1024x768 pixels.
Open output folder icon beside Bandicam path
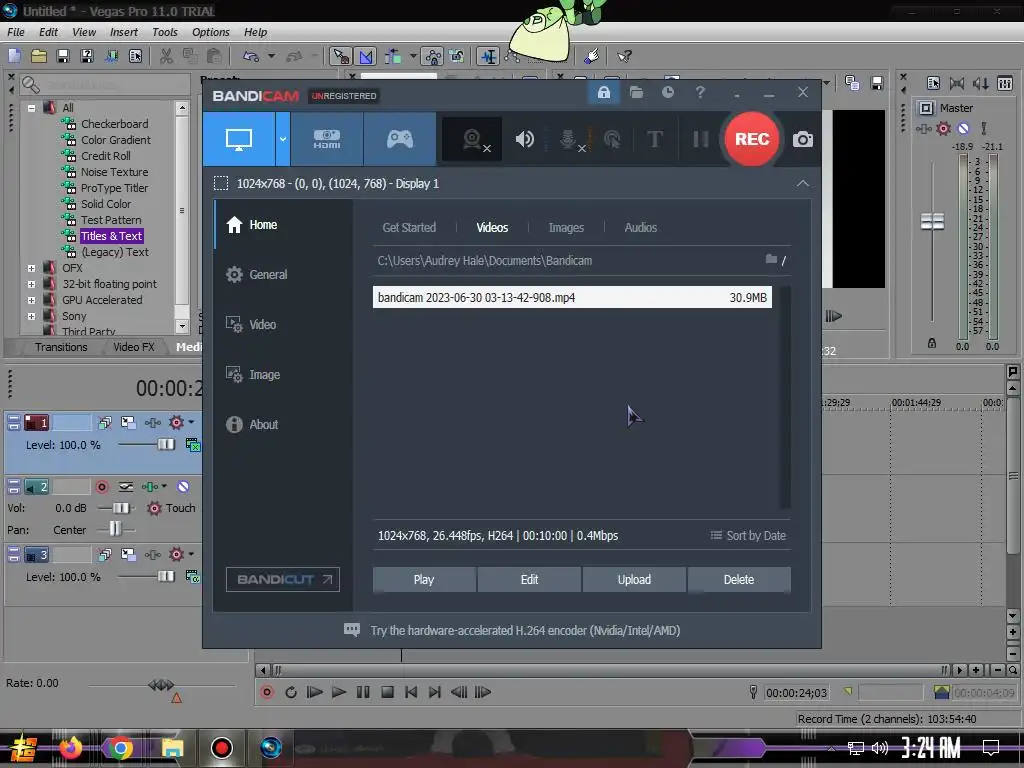[771, 259]
